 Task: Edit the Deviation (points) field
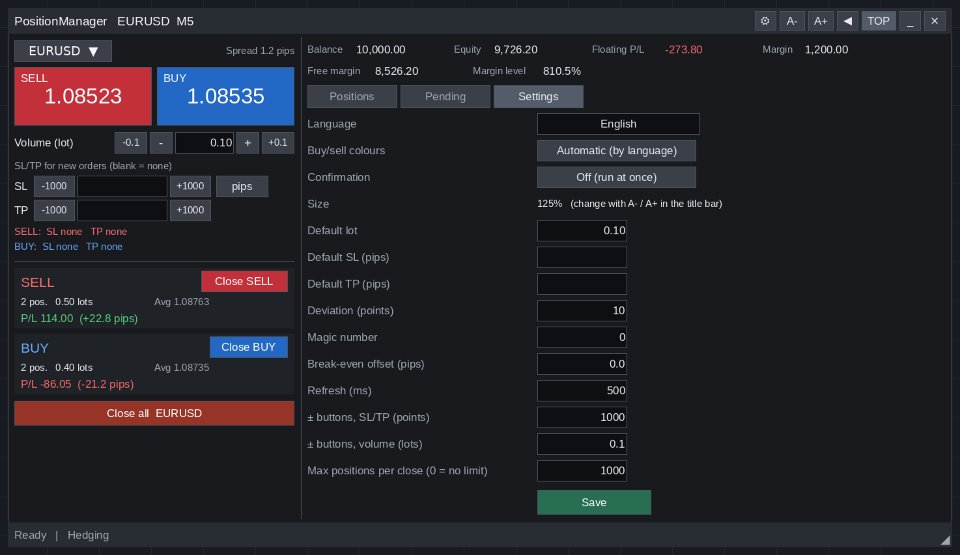point(582,311)
